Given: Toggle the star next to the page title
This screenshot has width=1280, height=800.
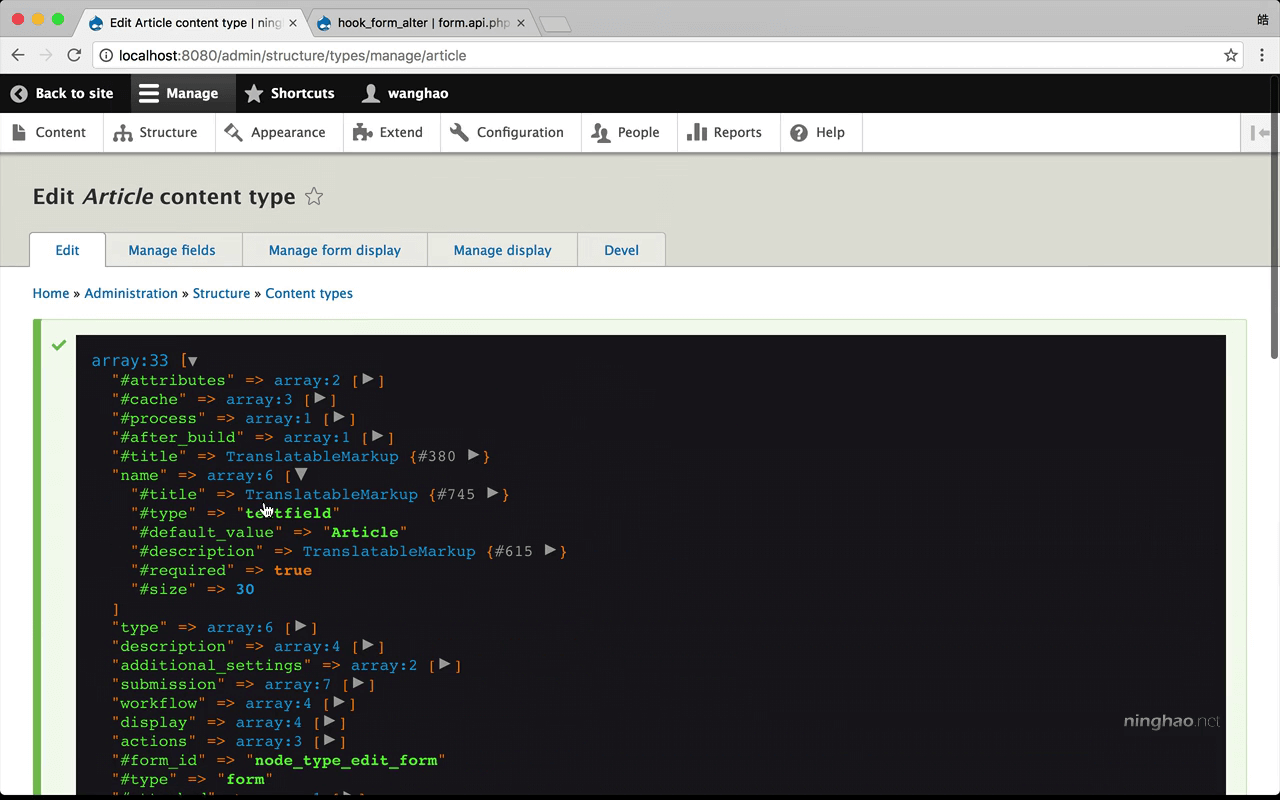Looking at the screenshot, I should point(313,197).
